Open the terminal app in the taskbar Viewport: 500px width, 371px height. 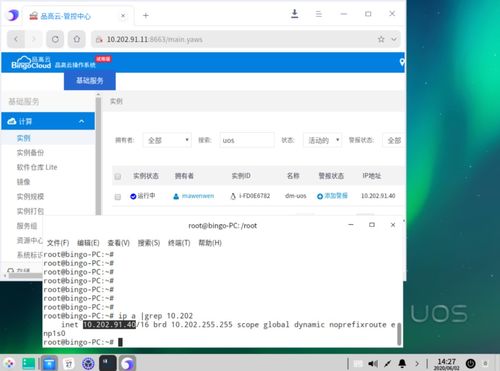tap(108, 363)
